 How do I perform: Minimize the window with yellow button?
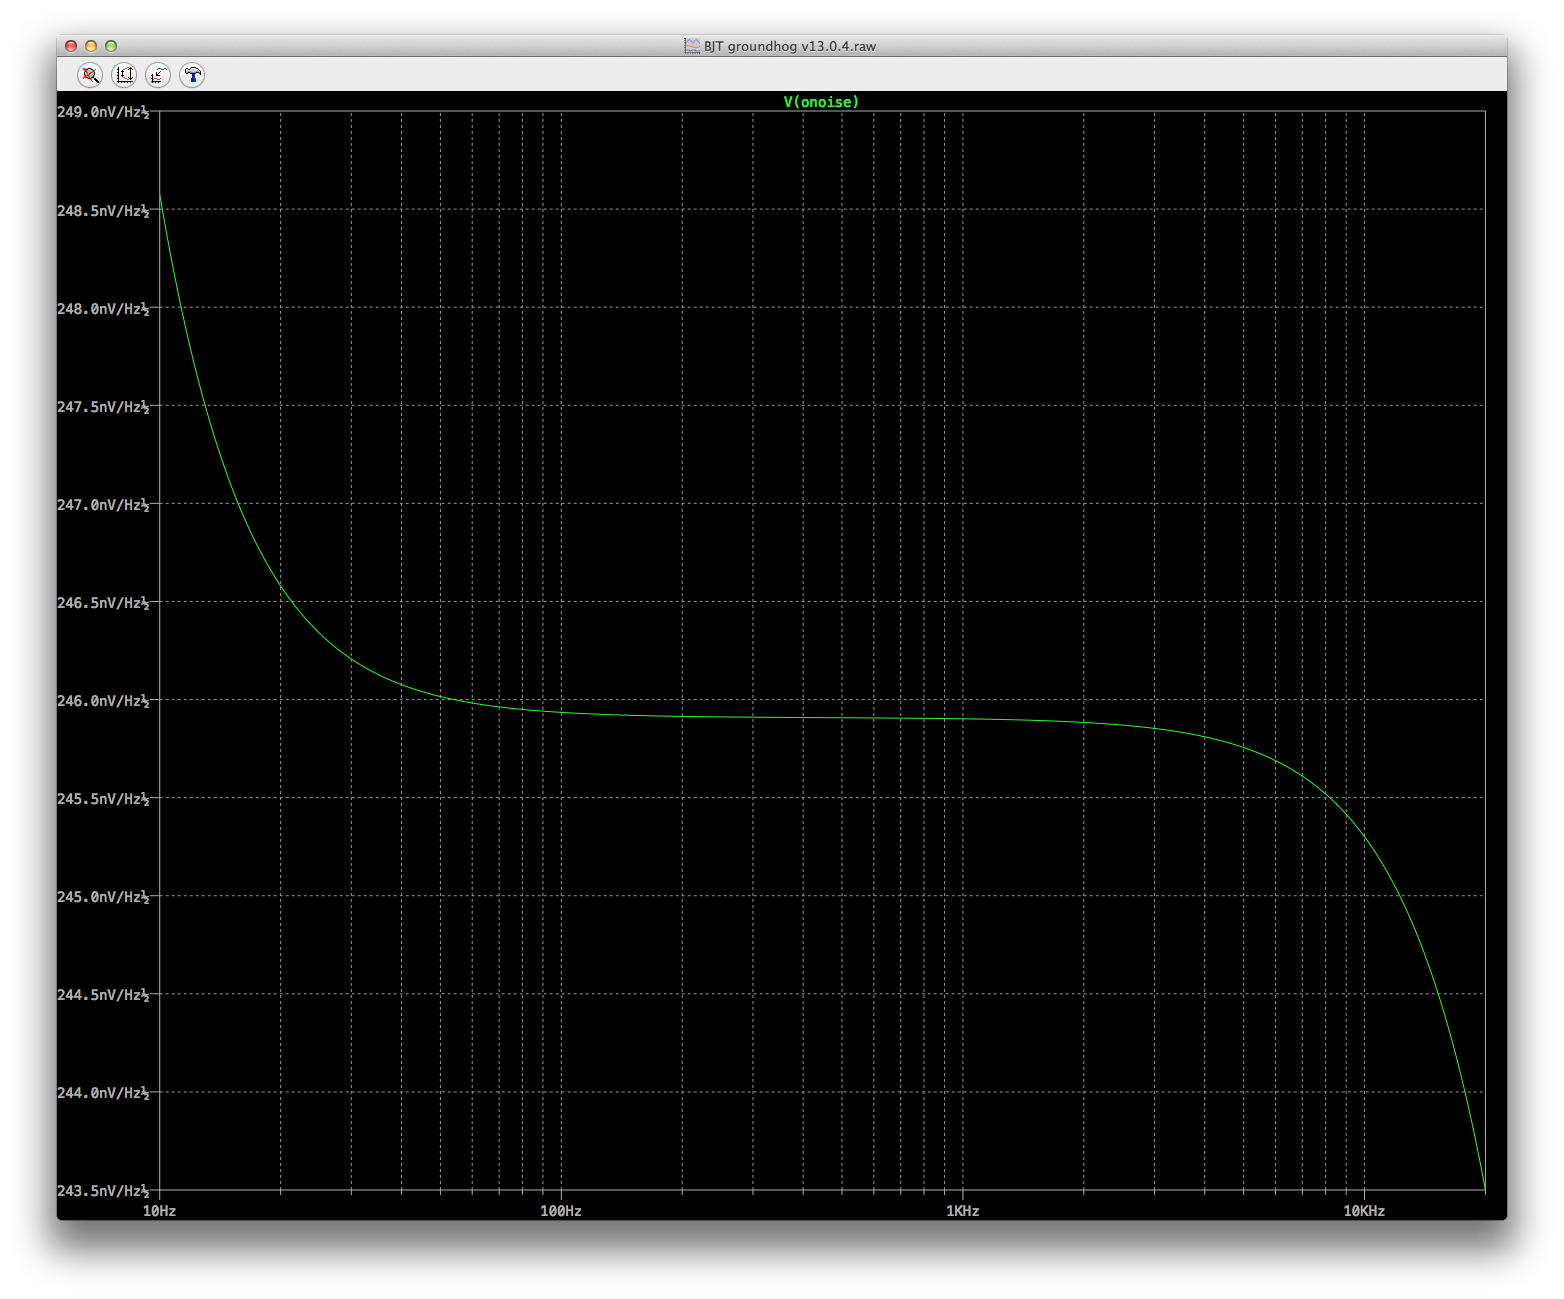click(x=91, y=46)
